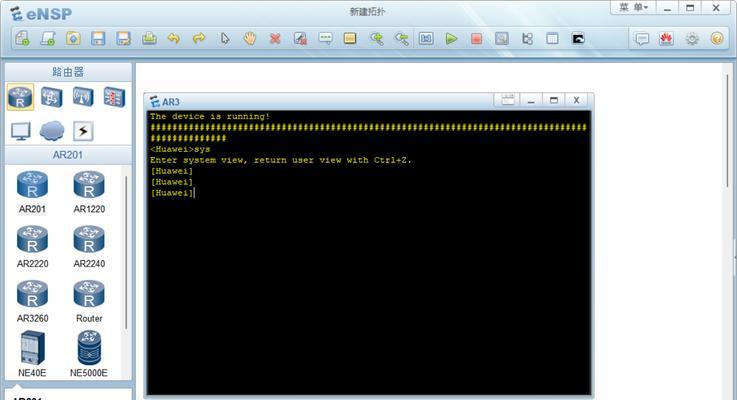The width and height of the screenshot is (737, 400).
Task: Select the arrow pointer tool
Action: coord(225,38)
